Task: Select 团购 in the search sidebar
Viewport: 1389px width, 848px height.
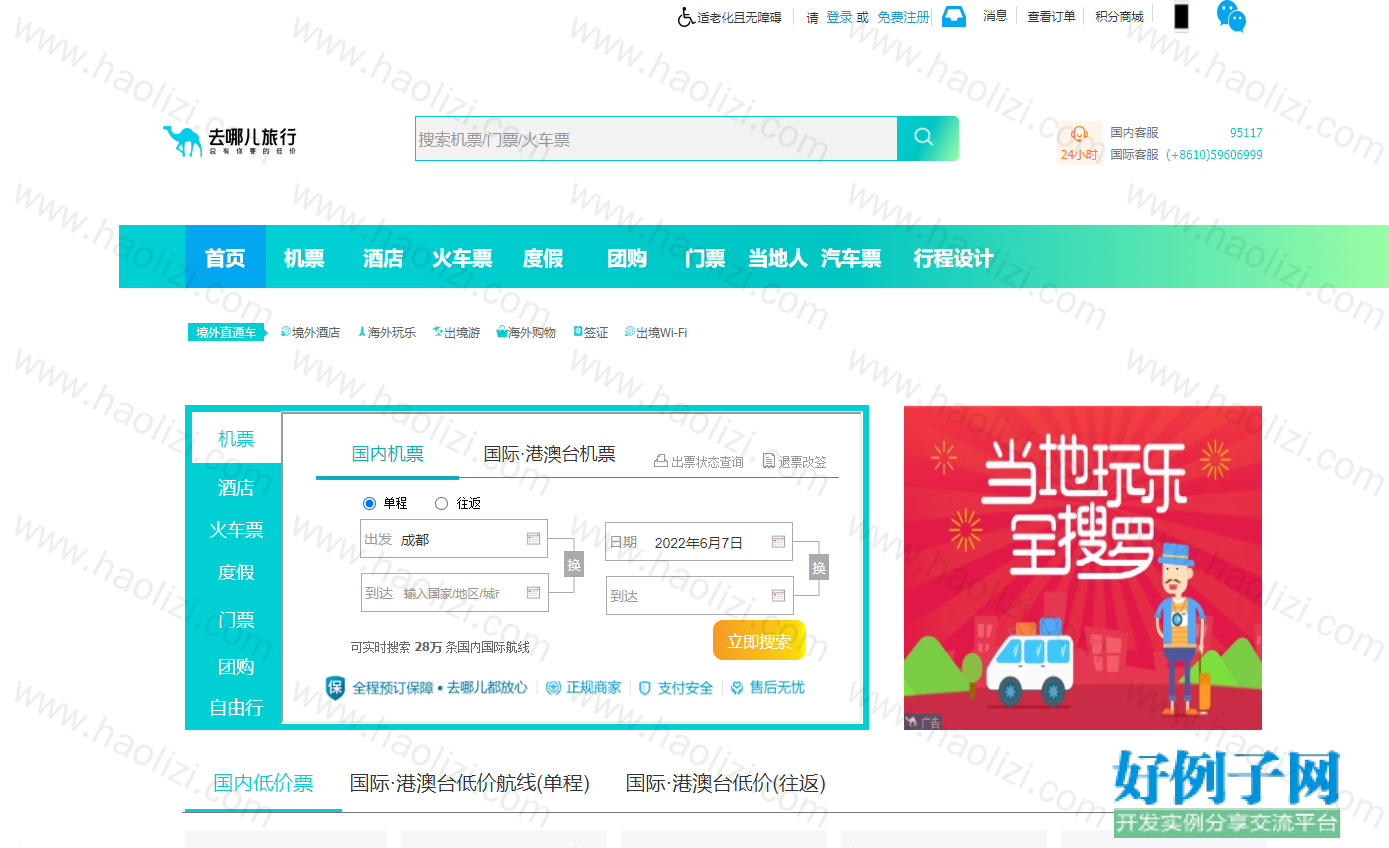Action: point(237,666)
